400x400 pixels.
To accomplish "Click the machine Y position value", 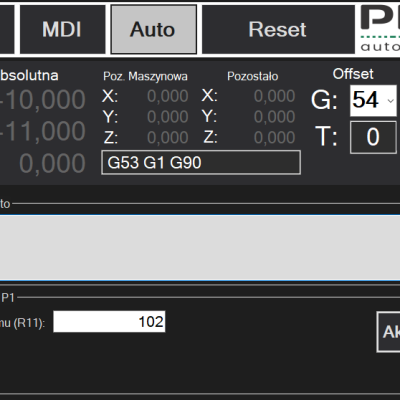I will point(168,117).
